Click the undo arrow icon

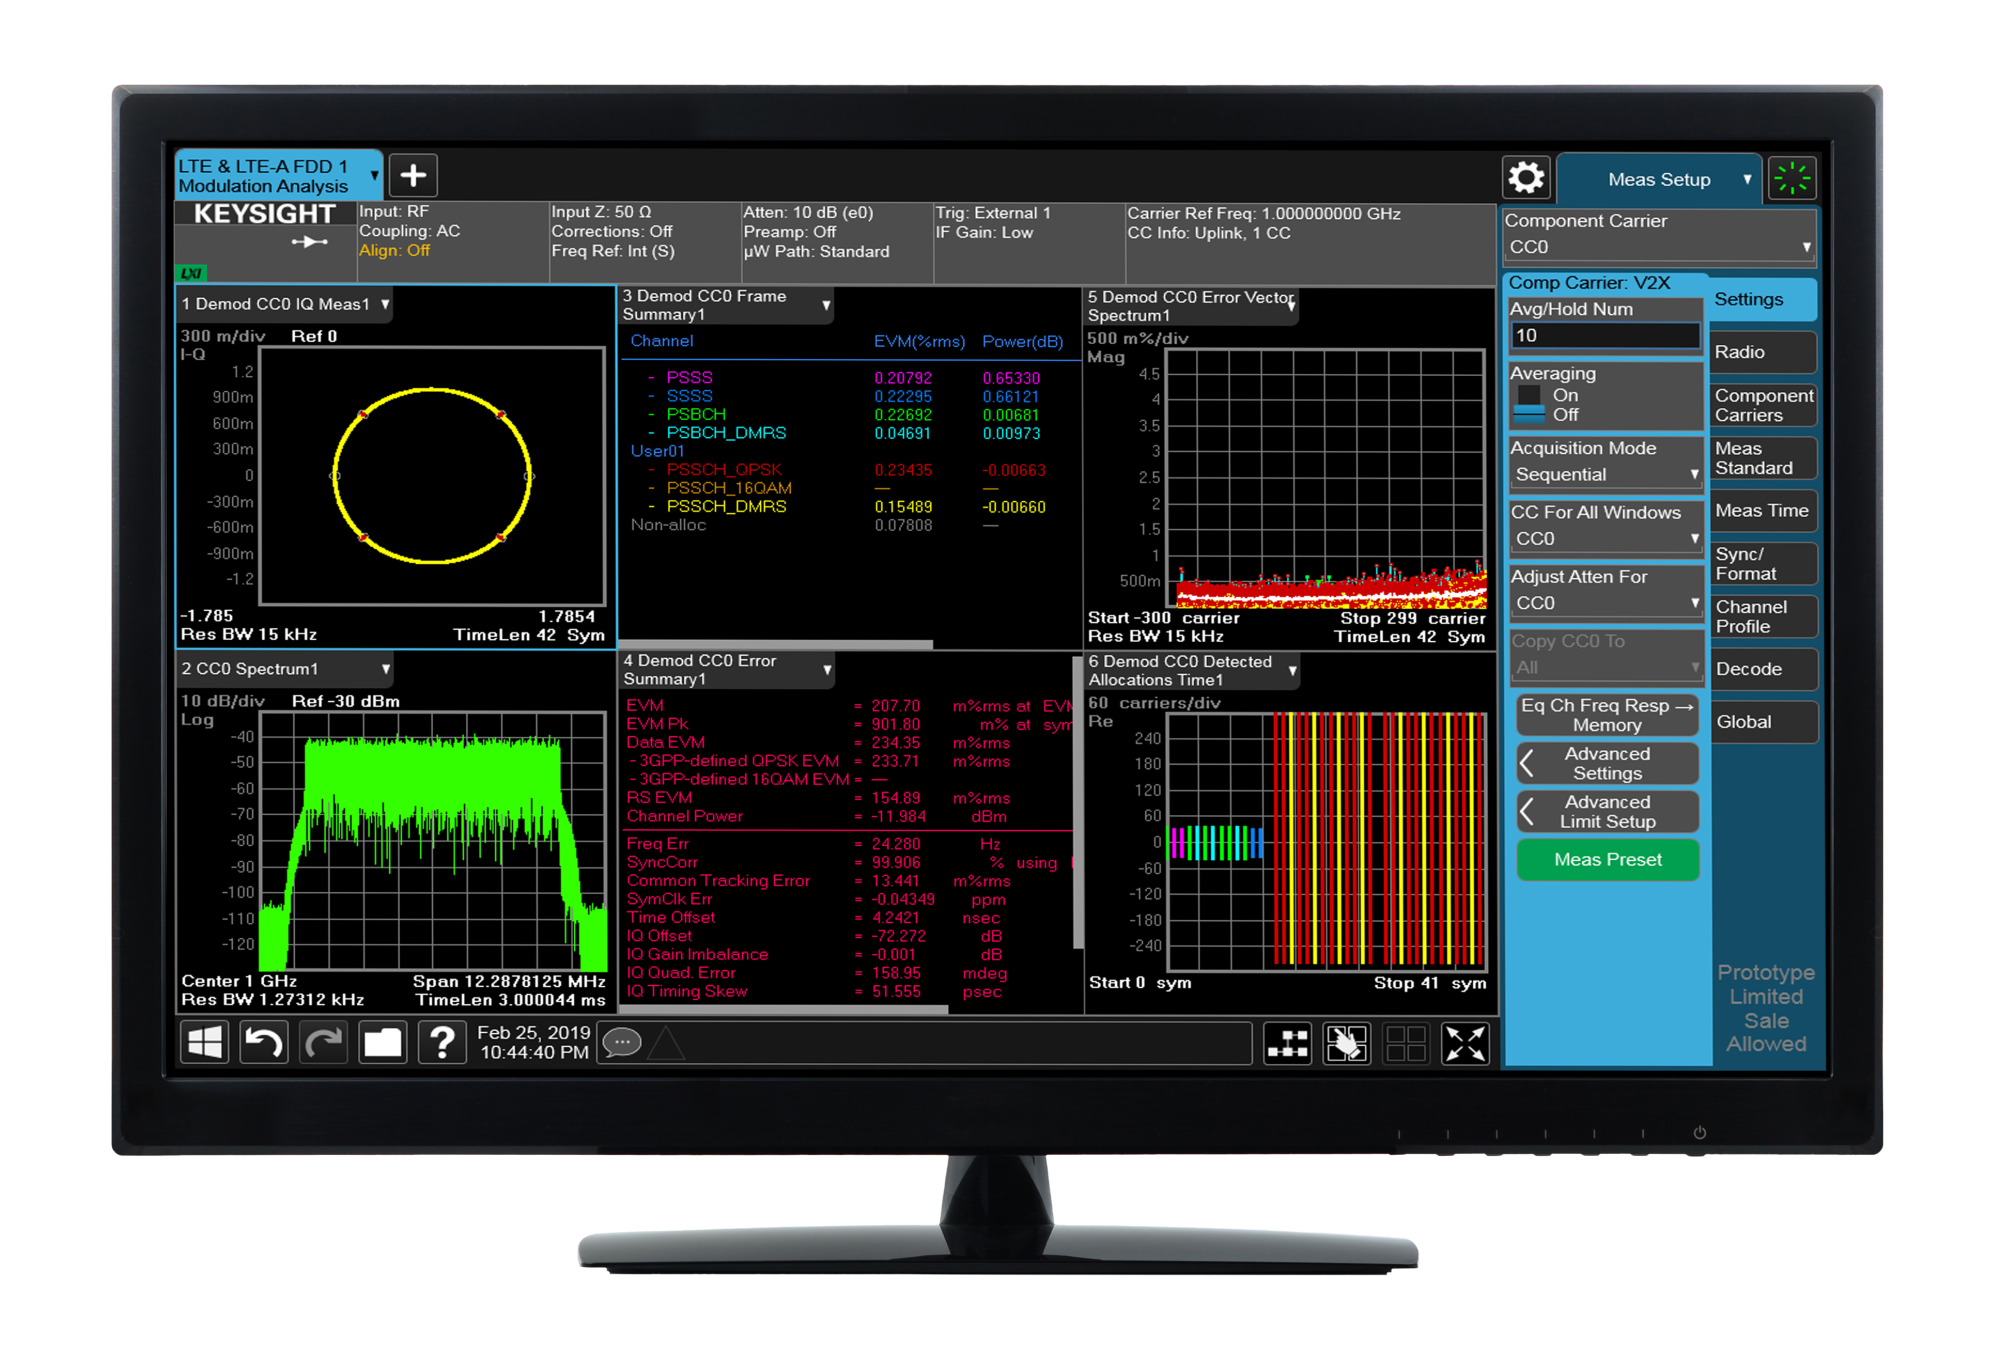pos(264,1043)
